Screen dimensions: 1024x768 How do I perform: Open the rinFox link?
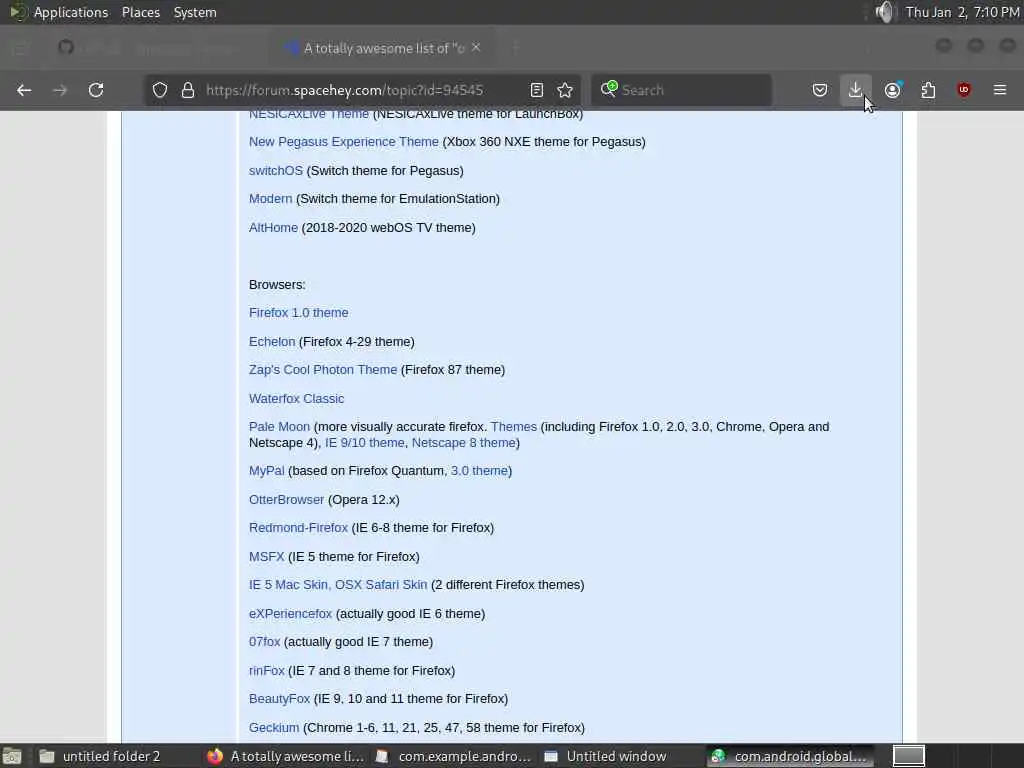[x=266, y=671]
